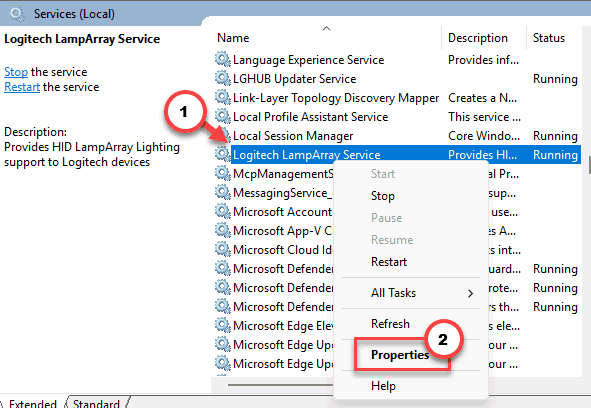Click the Microsoft Account service gear icon
Viewport: 591px width, 408px height.
coord(222,211)
